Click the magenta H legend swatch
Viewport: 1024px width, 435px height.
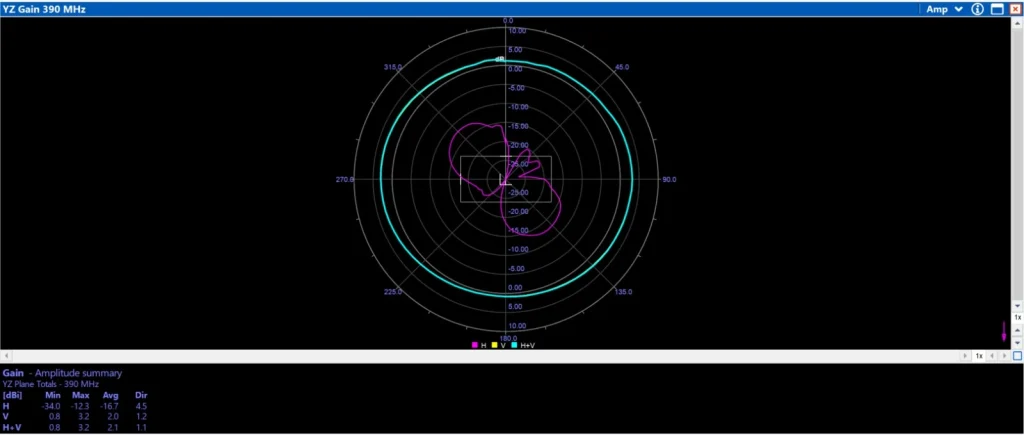(x=475, y=345)
